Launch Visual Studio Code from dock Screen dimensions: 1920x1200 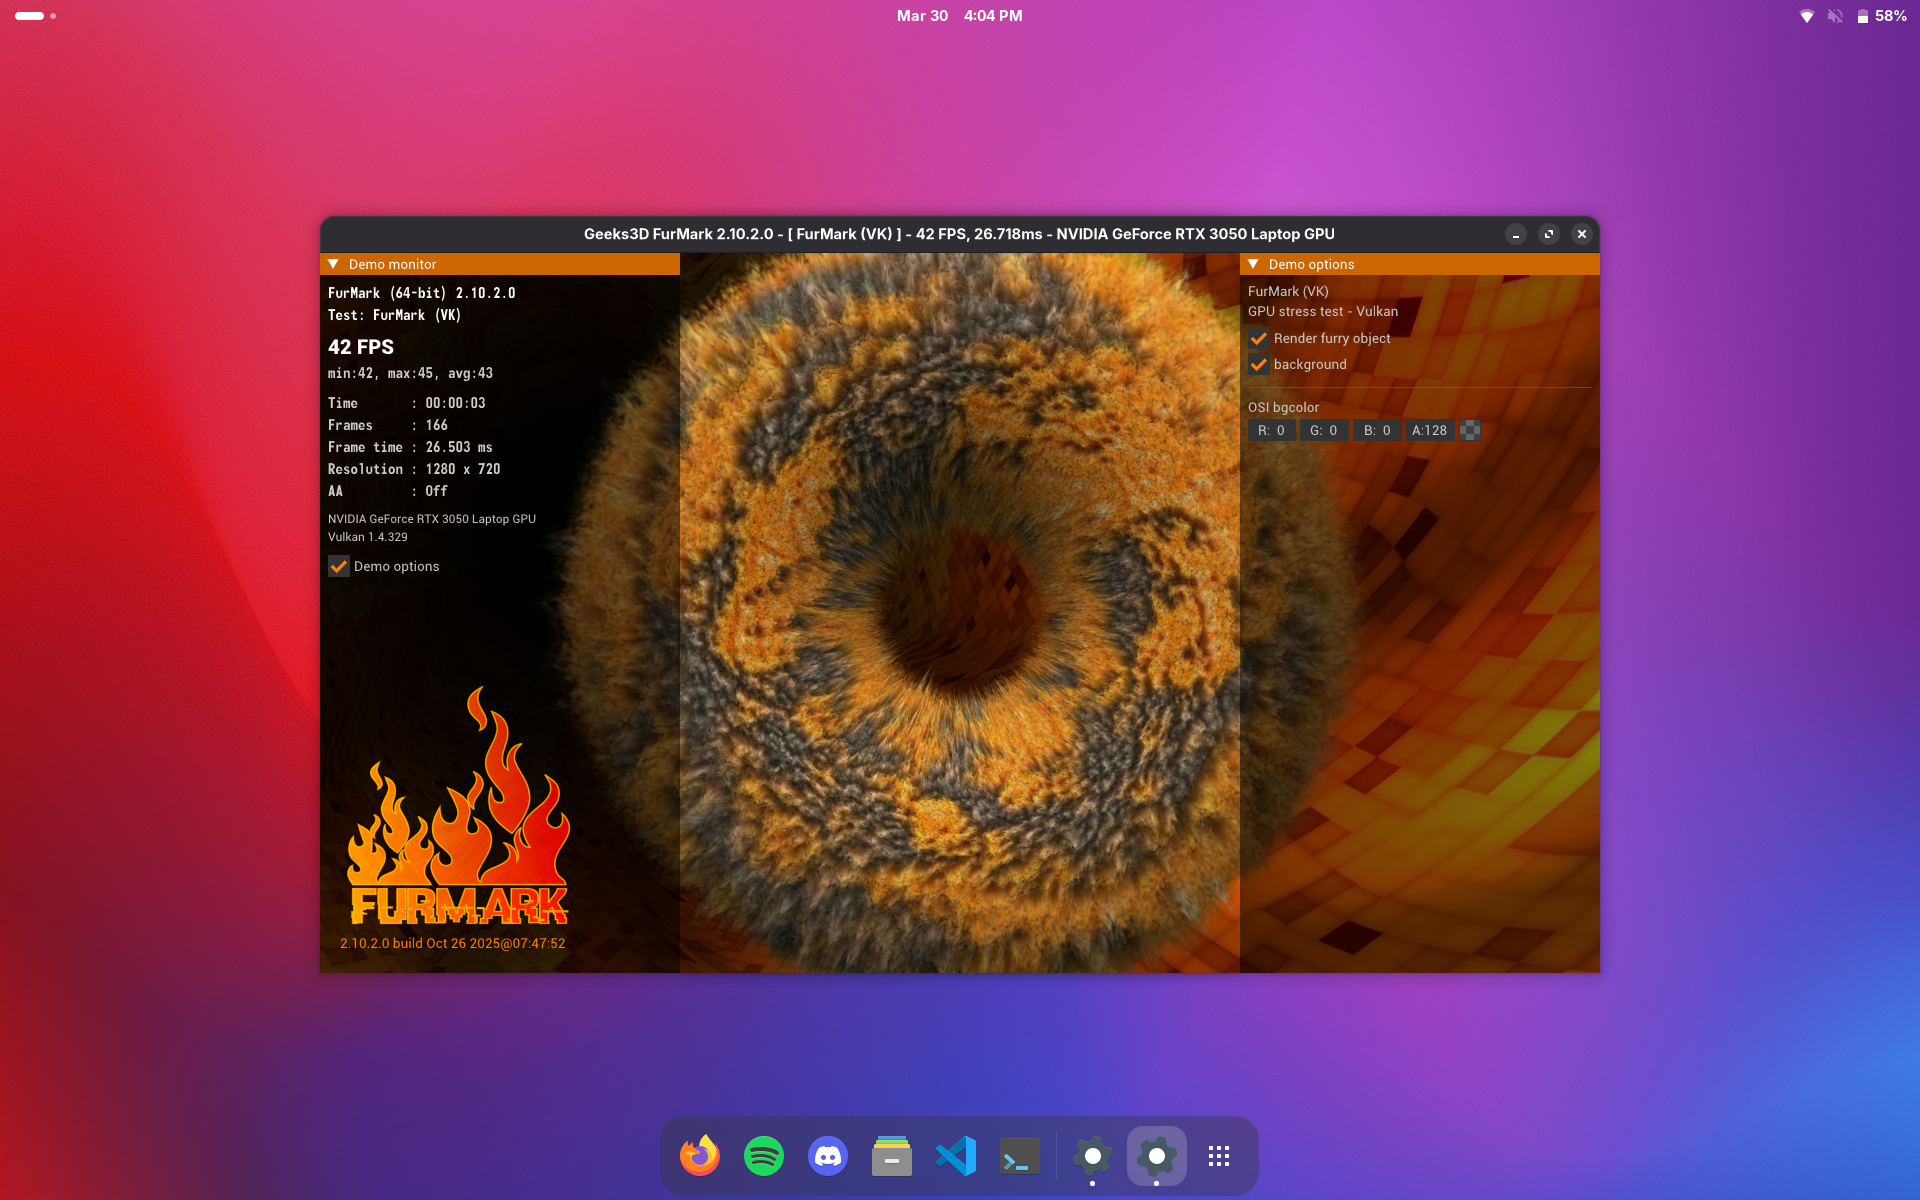point(956,1156)
